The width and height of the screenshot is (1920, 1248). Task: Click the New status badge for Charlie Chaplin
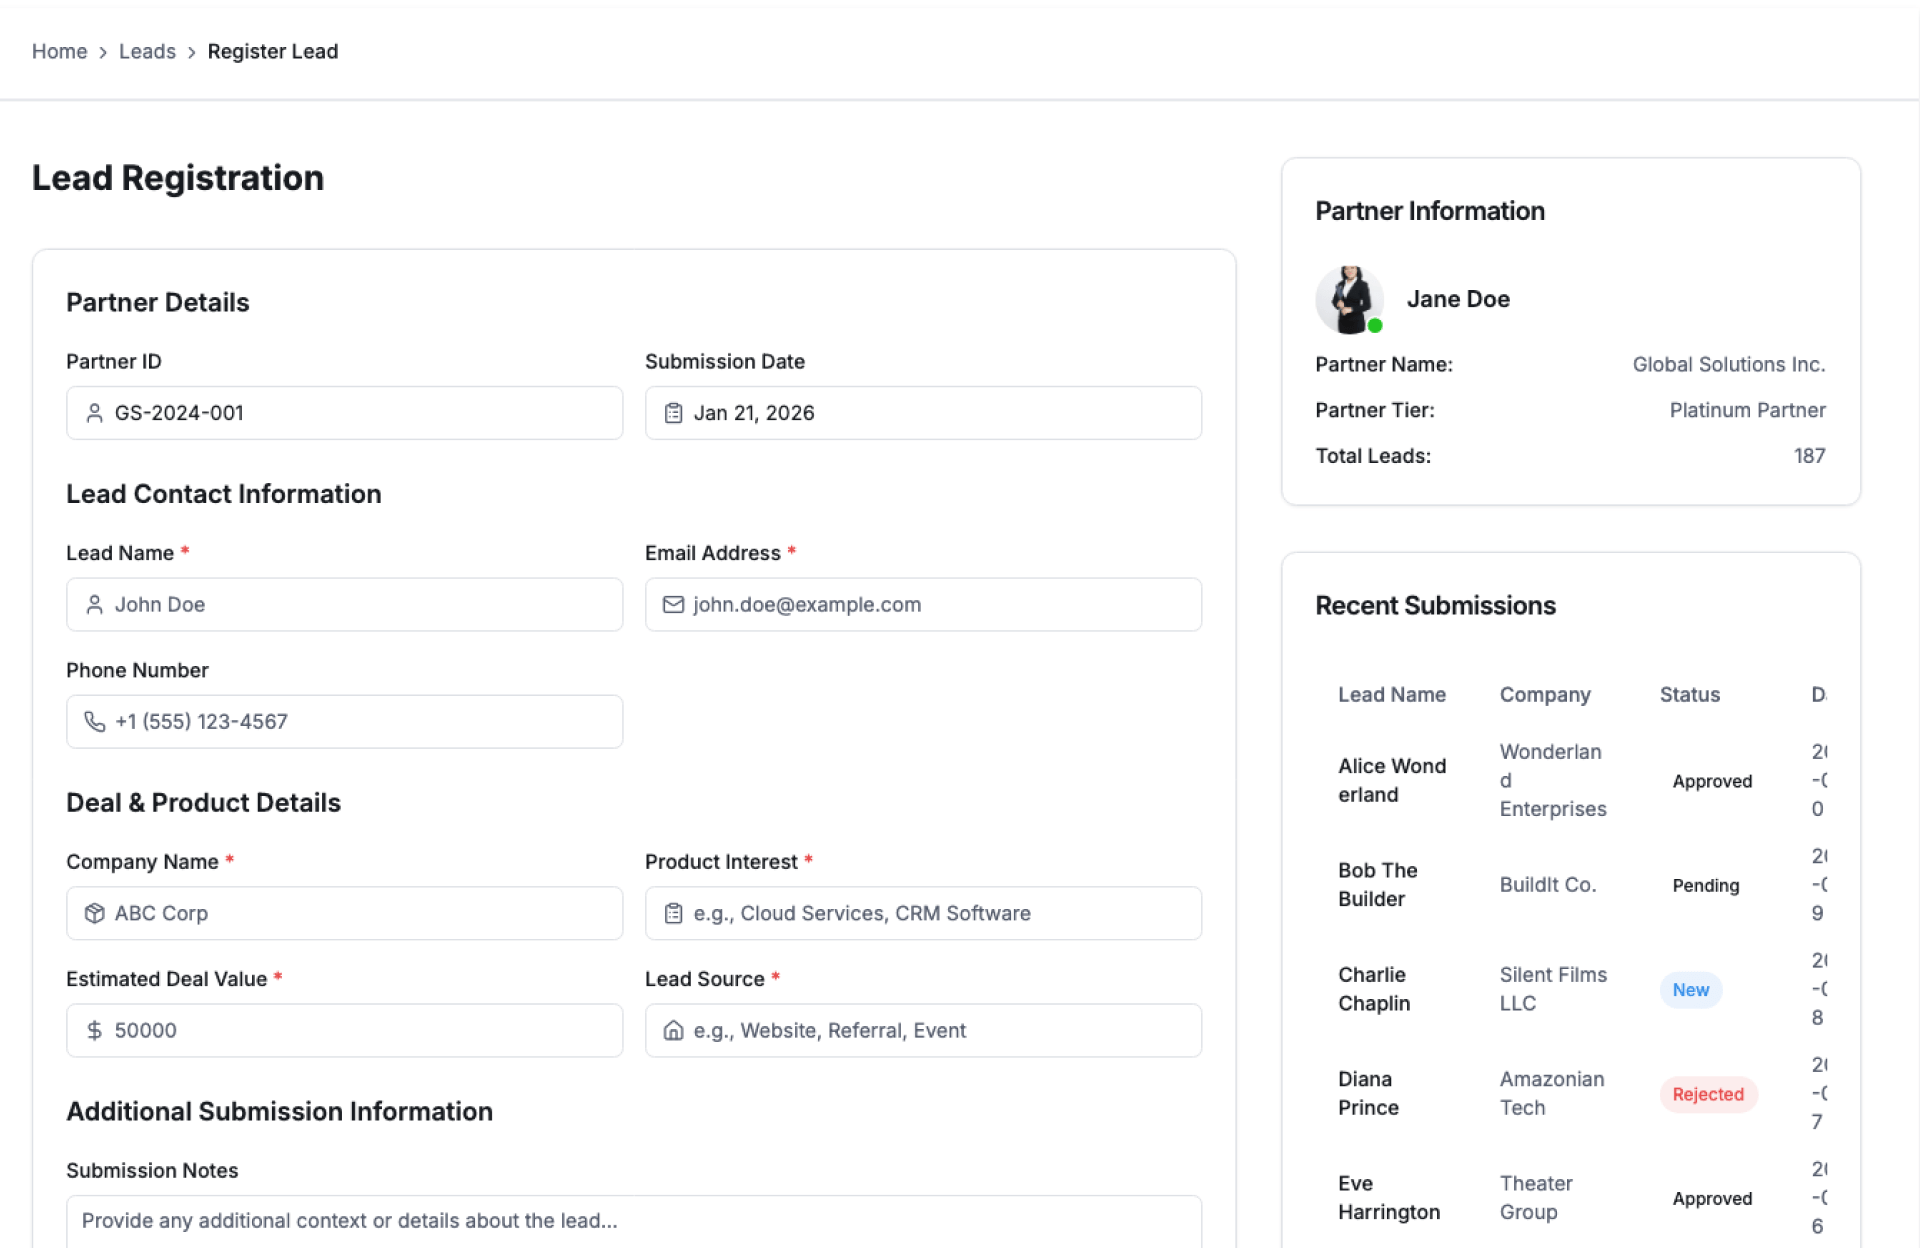(x=1690, y=990)
